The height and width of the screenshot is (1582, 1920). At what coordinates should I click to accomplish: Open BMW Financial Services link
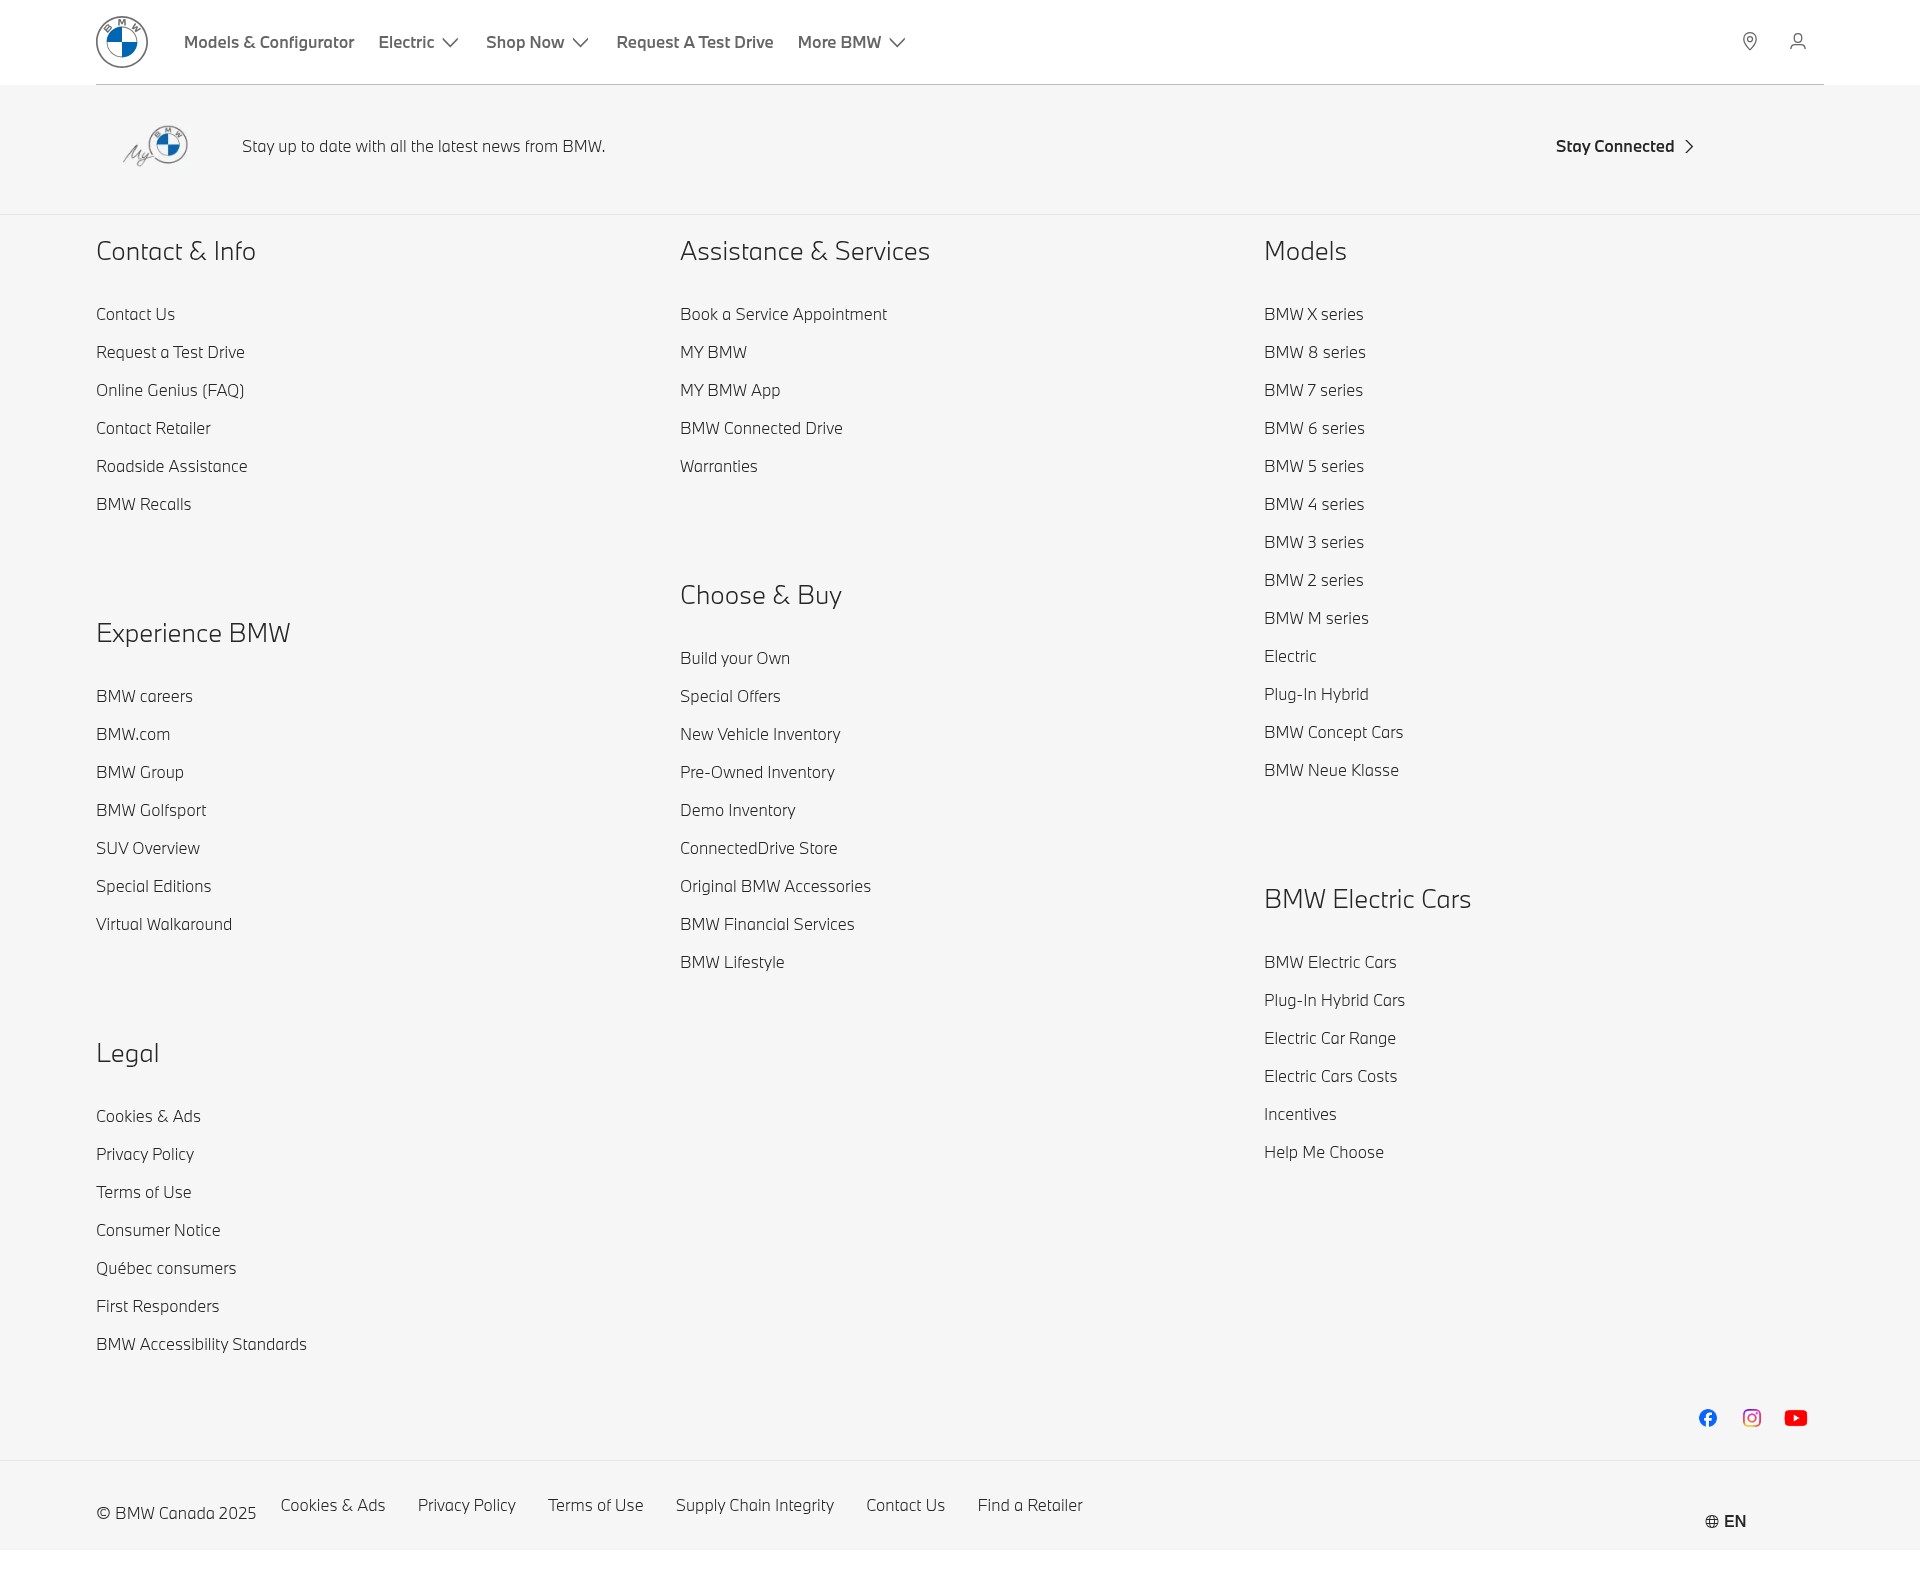[767, 924]
